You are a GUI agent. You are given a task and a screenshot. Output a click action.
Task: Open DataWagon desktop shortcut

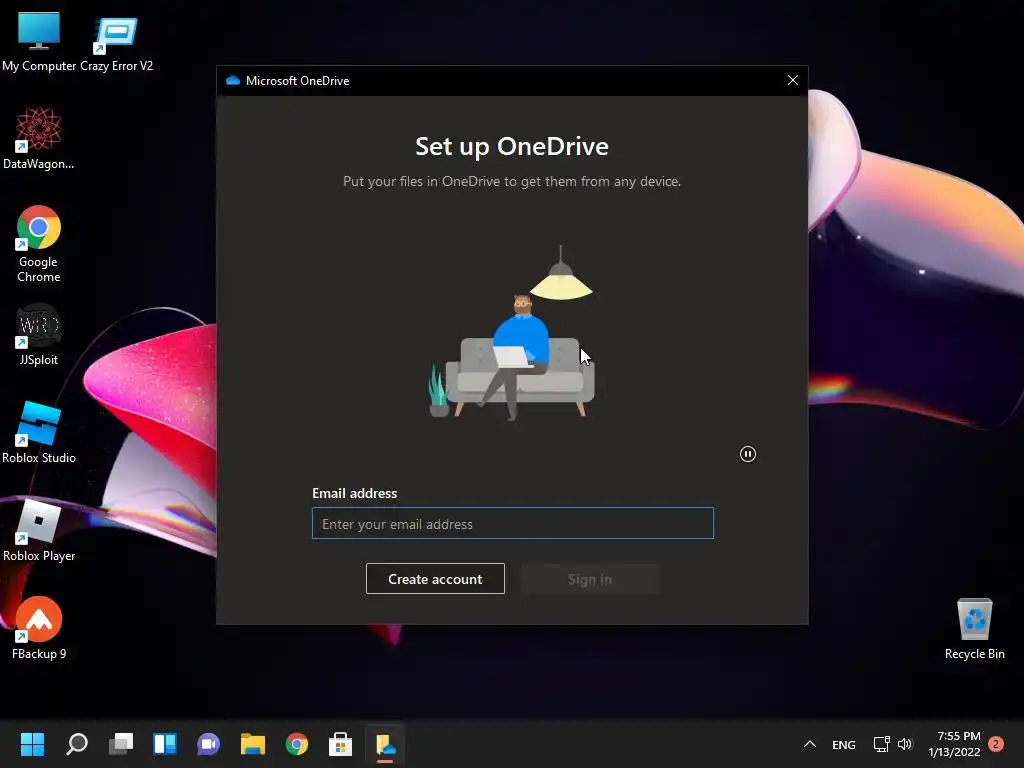pos(39,138)
